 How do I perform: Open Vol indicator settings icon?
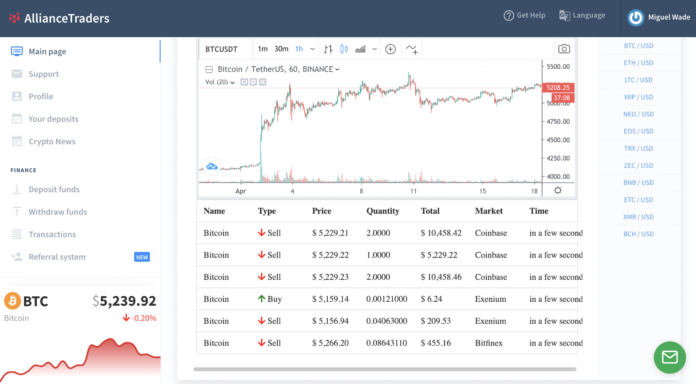pos(253,82)
